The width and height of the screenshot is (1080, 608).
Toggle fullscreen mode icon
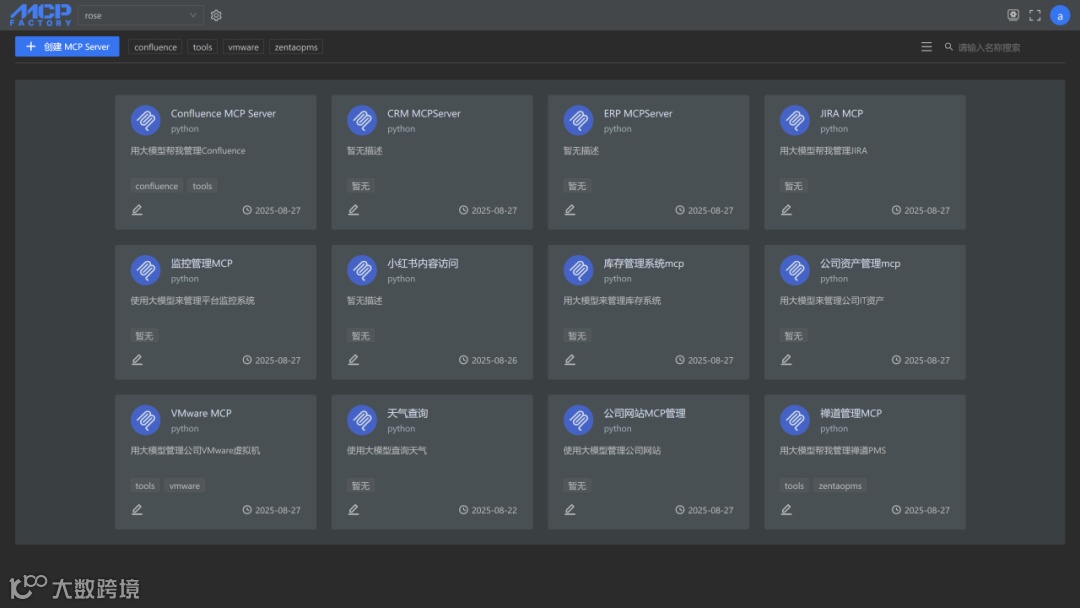pos(1035,15)
